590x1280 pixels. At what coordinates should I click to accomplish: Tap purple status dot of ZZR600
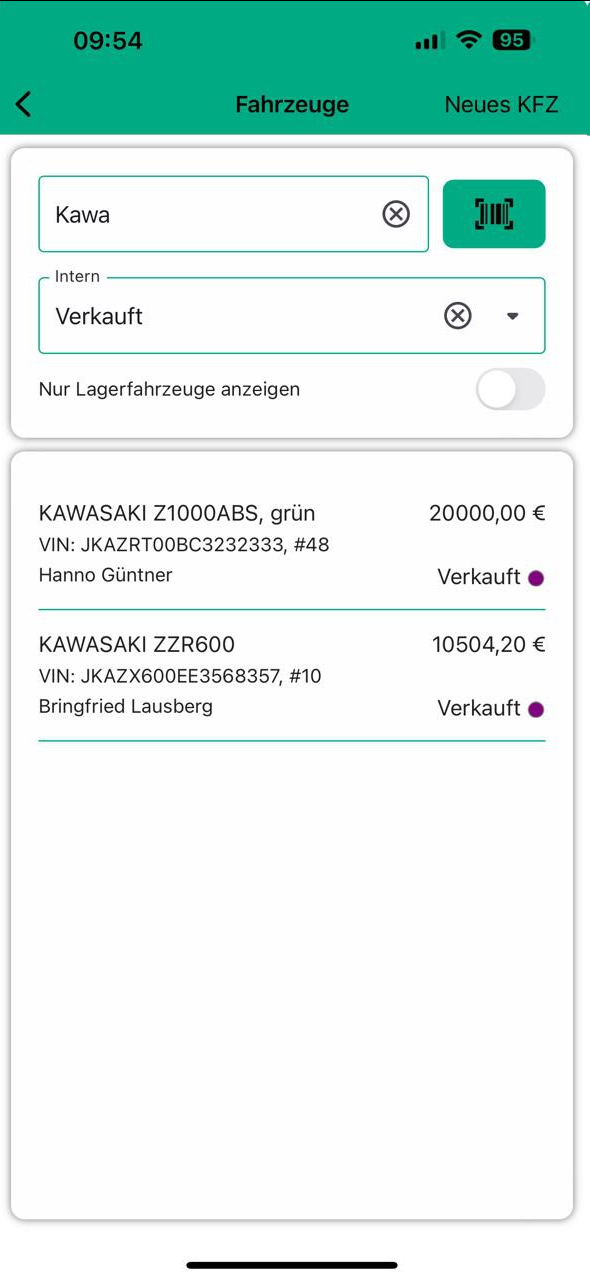tap(536, 709)
